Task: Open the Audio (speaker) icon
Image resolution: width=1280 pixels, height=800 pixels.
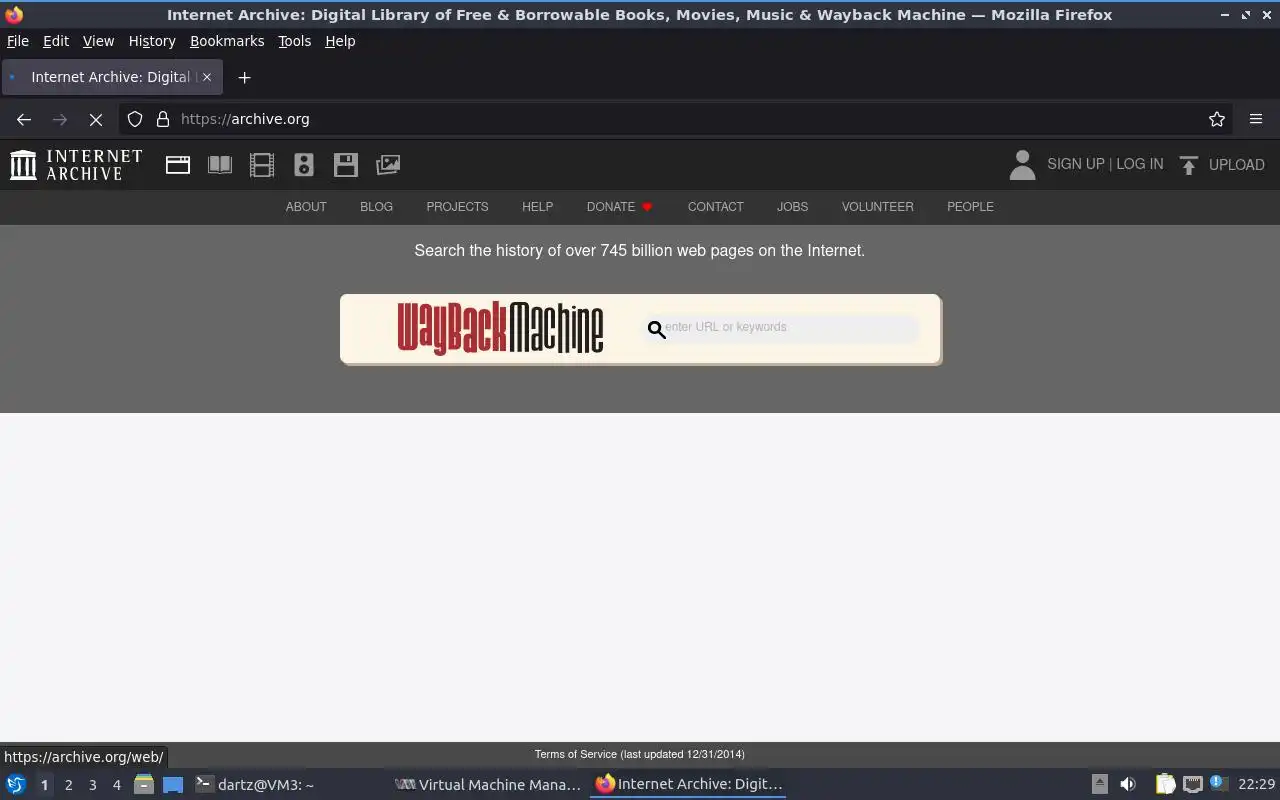Action: [304, 165]
